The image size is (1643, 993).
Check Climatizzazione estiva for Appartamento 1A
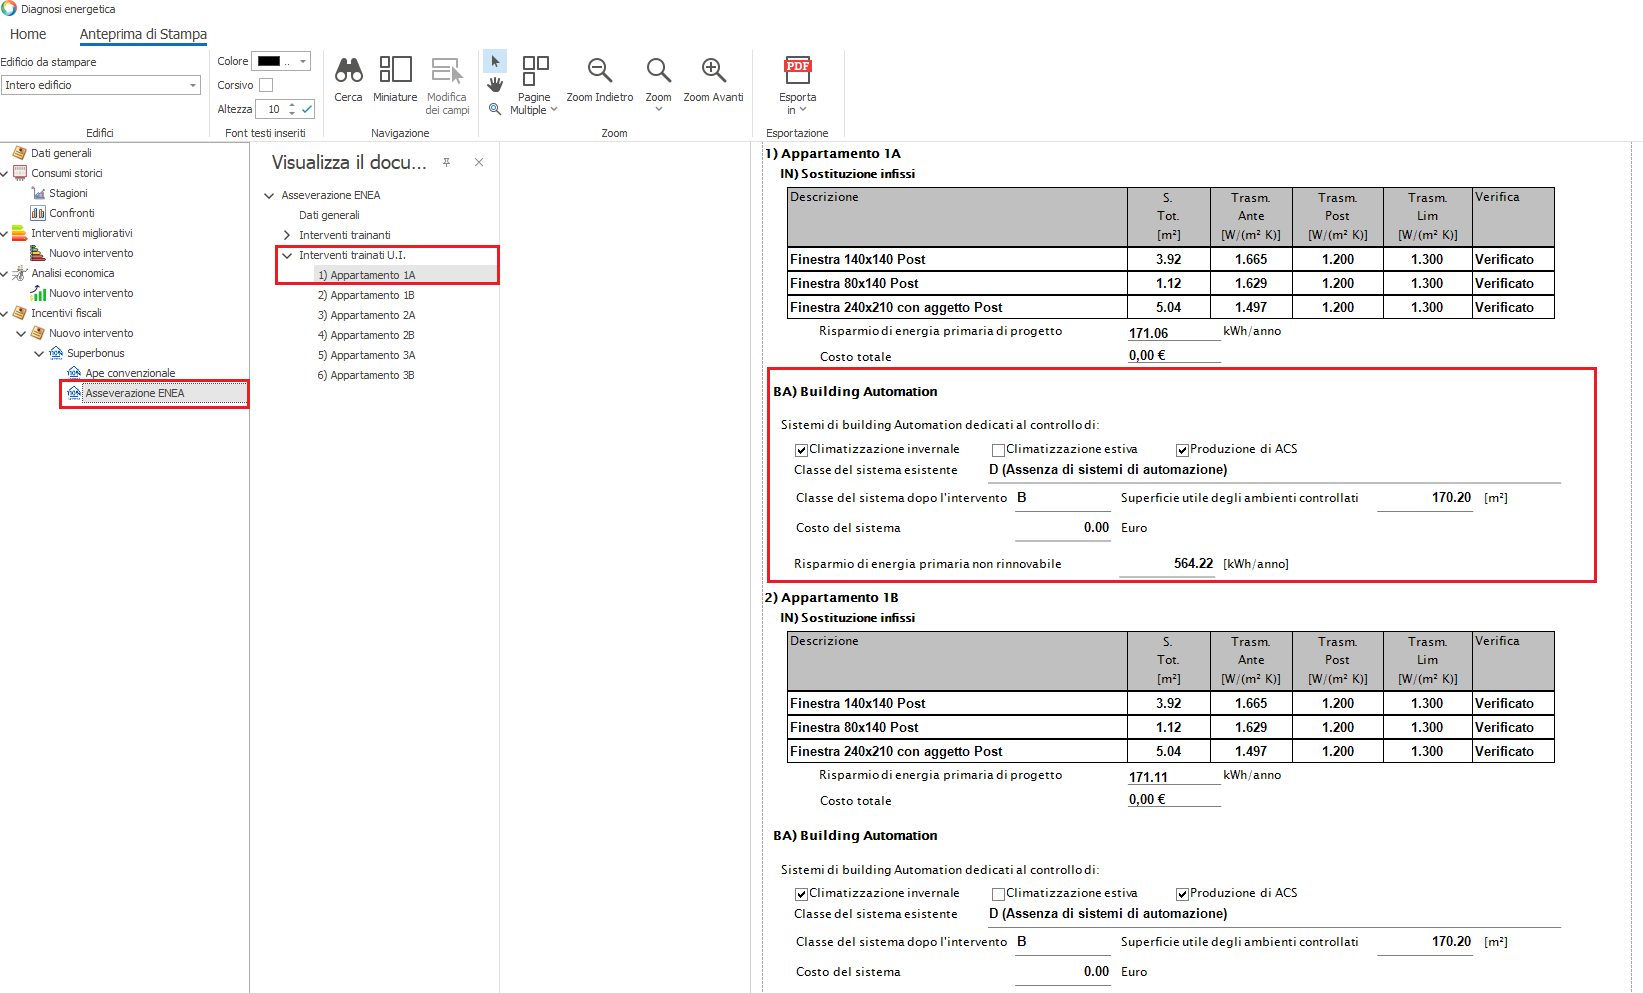pos(998,450)
